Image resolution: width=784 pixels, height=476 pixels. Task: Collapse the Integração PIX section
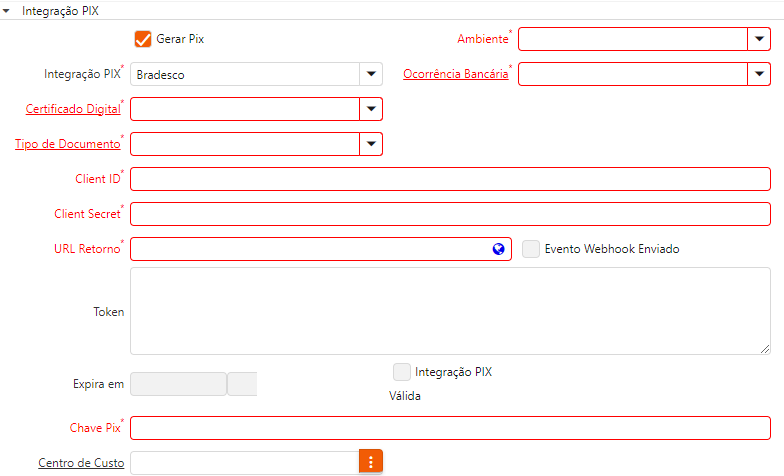[x=7, y=9]
